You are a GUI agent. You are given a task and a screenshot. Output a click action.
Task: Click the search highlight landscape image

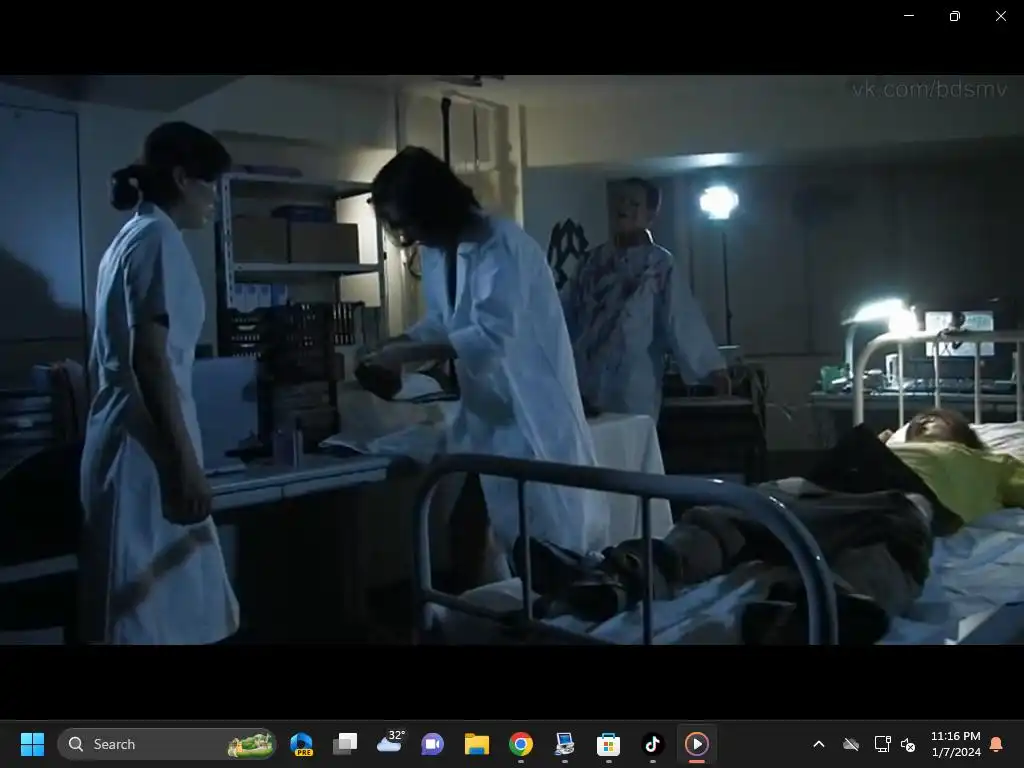(x=250, y=744)
